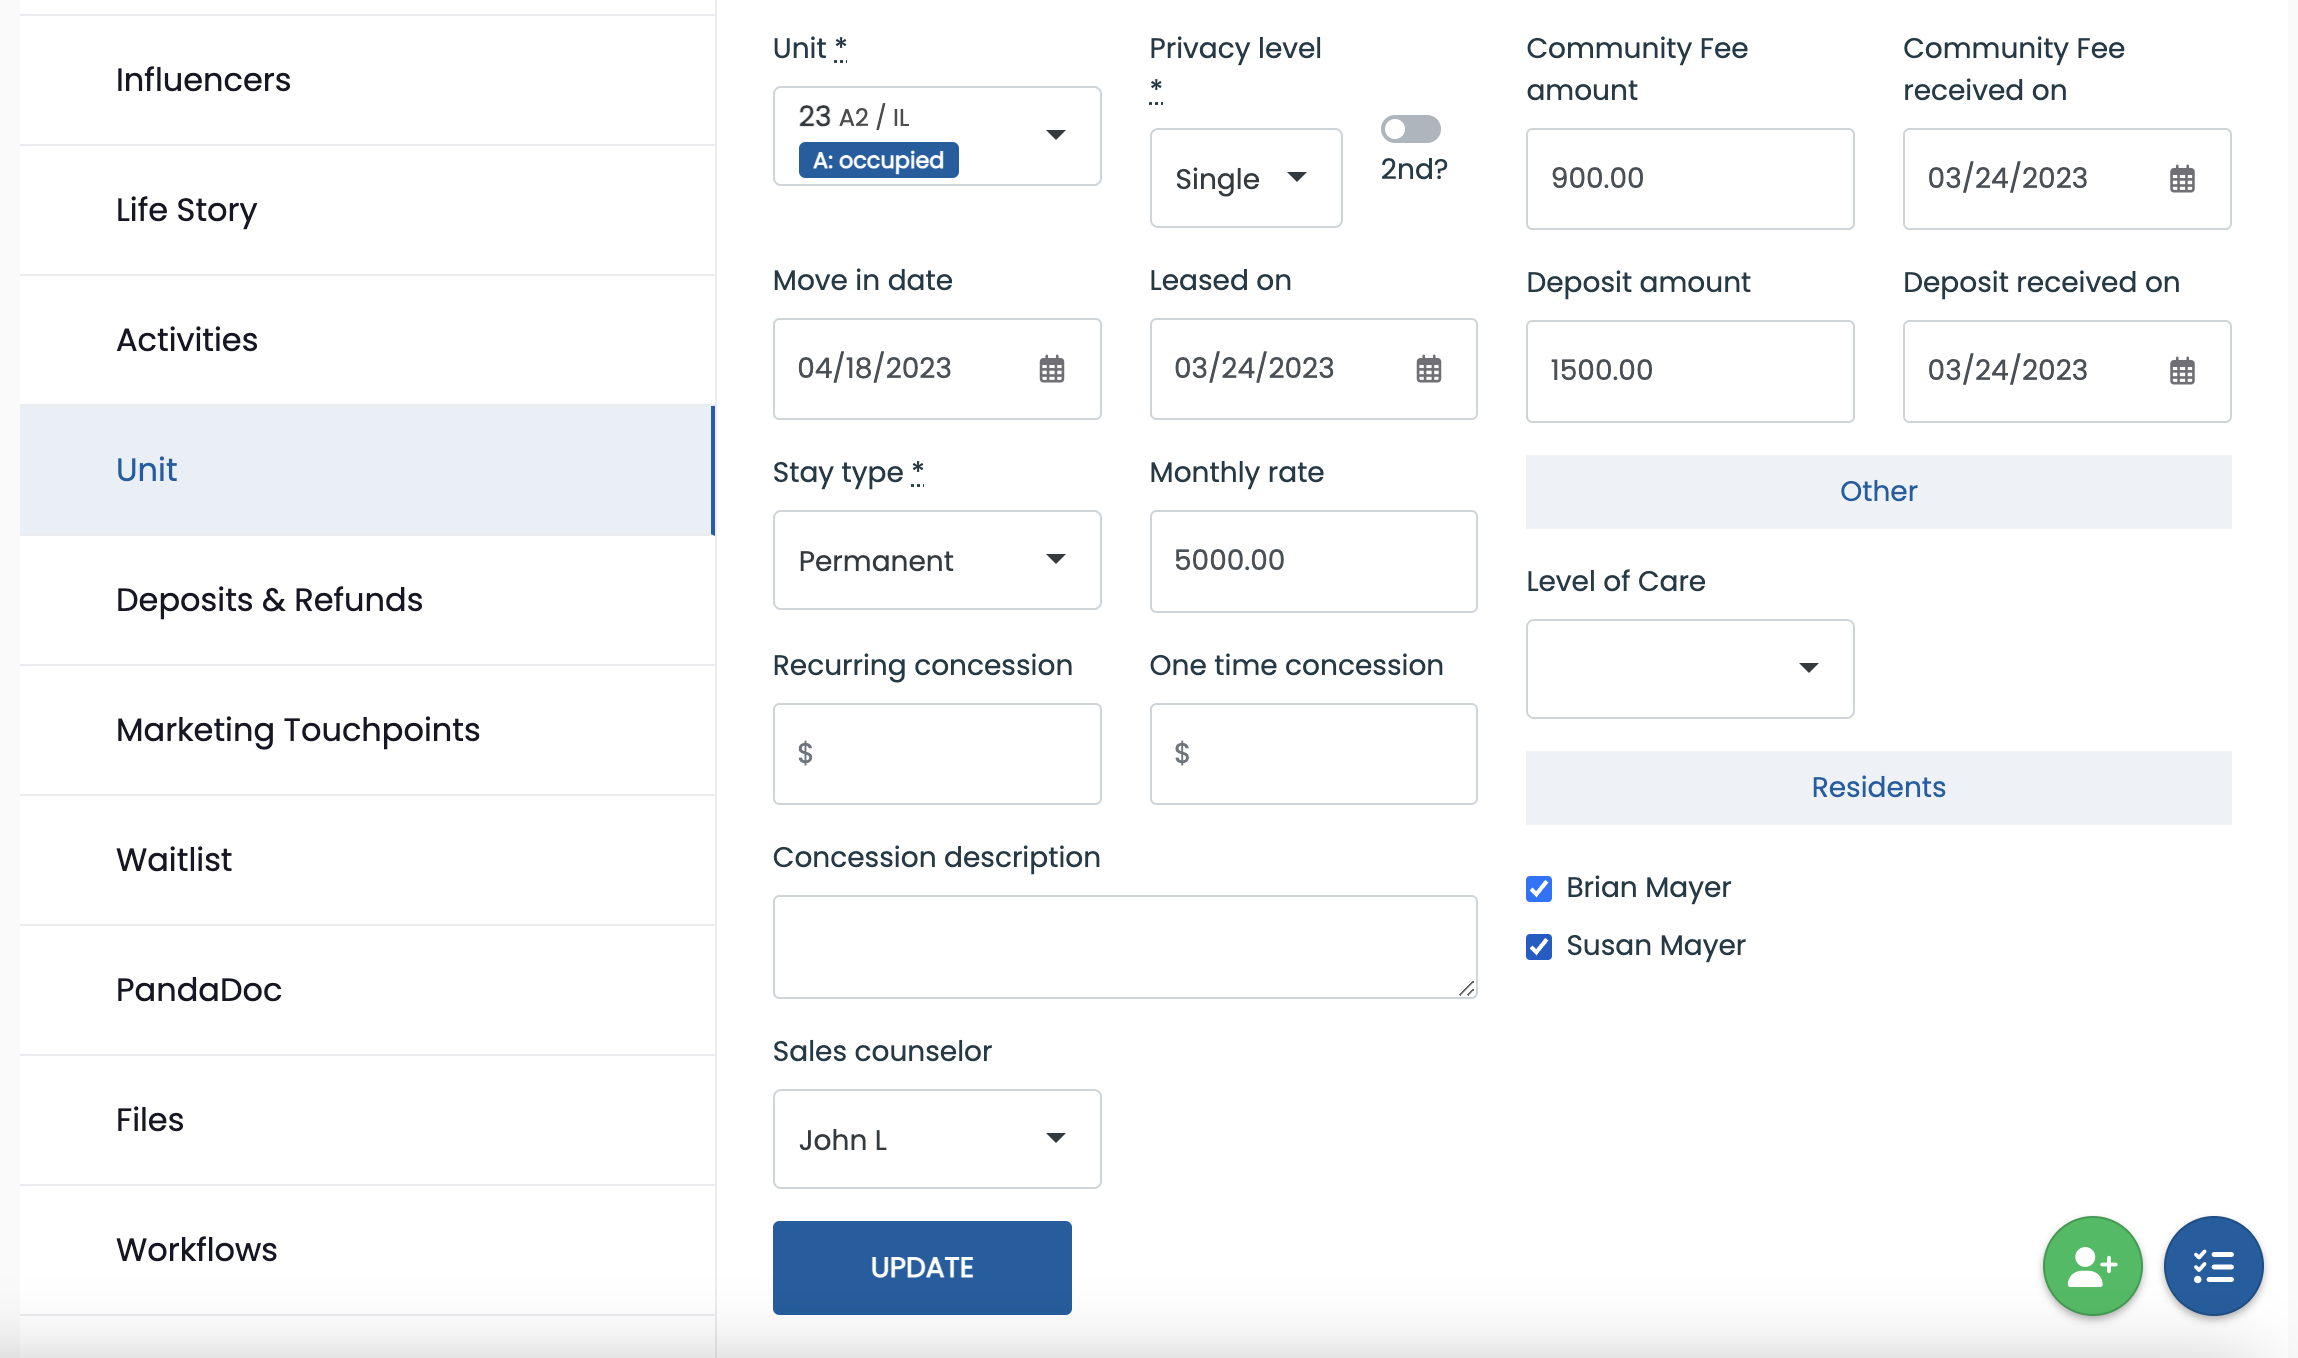Open Marketing Touchpoints section
The image size is (2298, 1358).
(367, 730)
